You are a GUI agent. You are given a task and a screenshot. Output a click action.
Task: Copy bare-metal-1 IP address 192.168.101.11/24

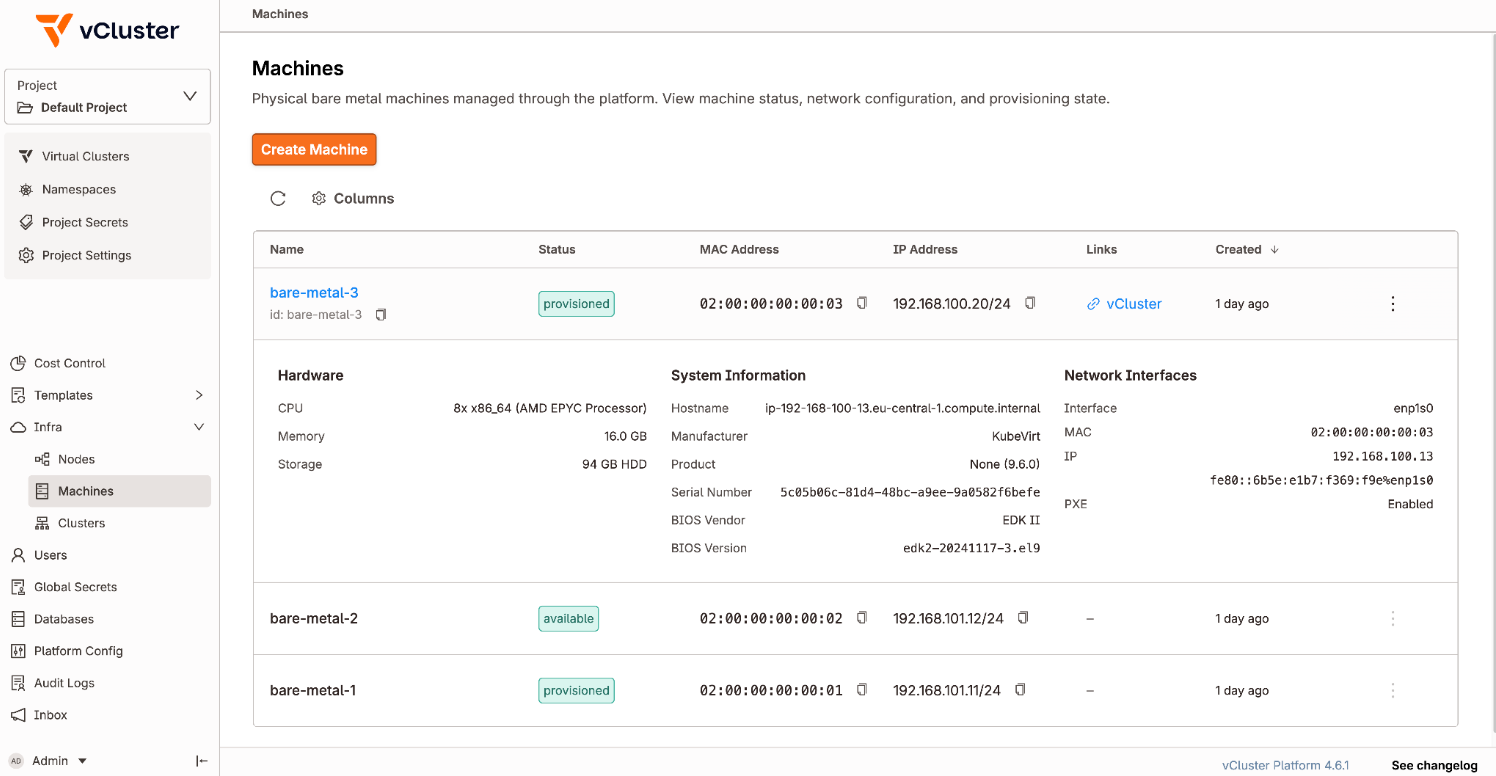[1020, 690]
